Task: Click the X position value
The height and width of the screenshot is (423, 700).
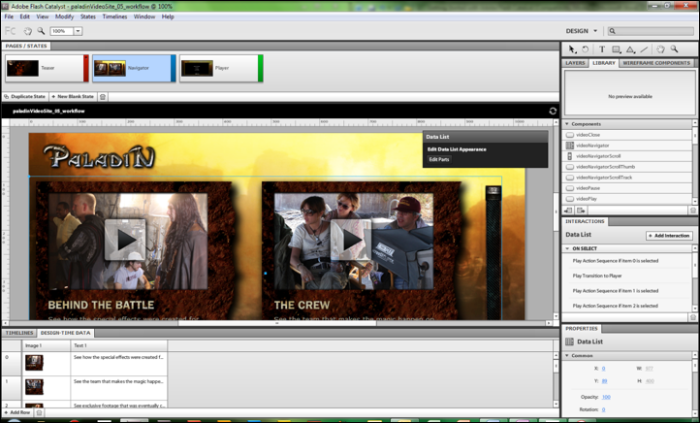Action: 604,369
